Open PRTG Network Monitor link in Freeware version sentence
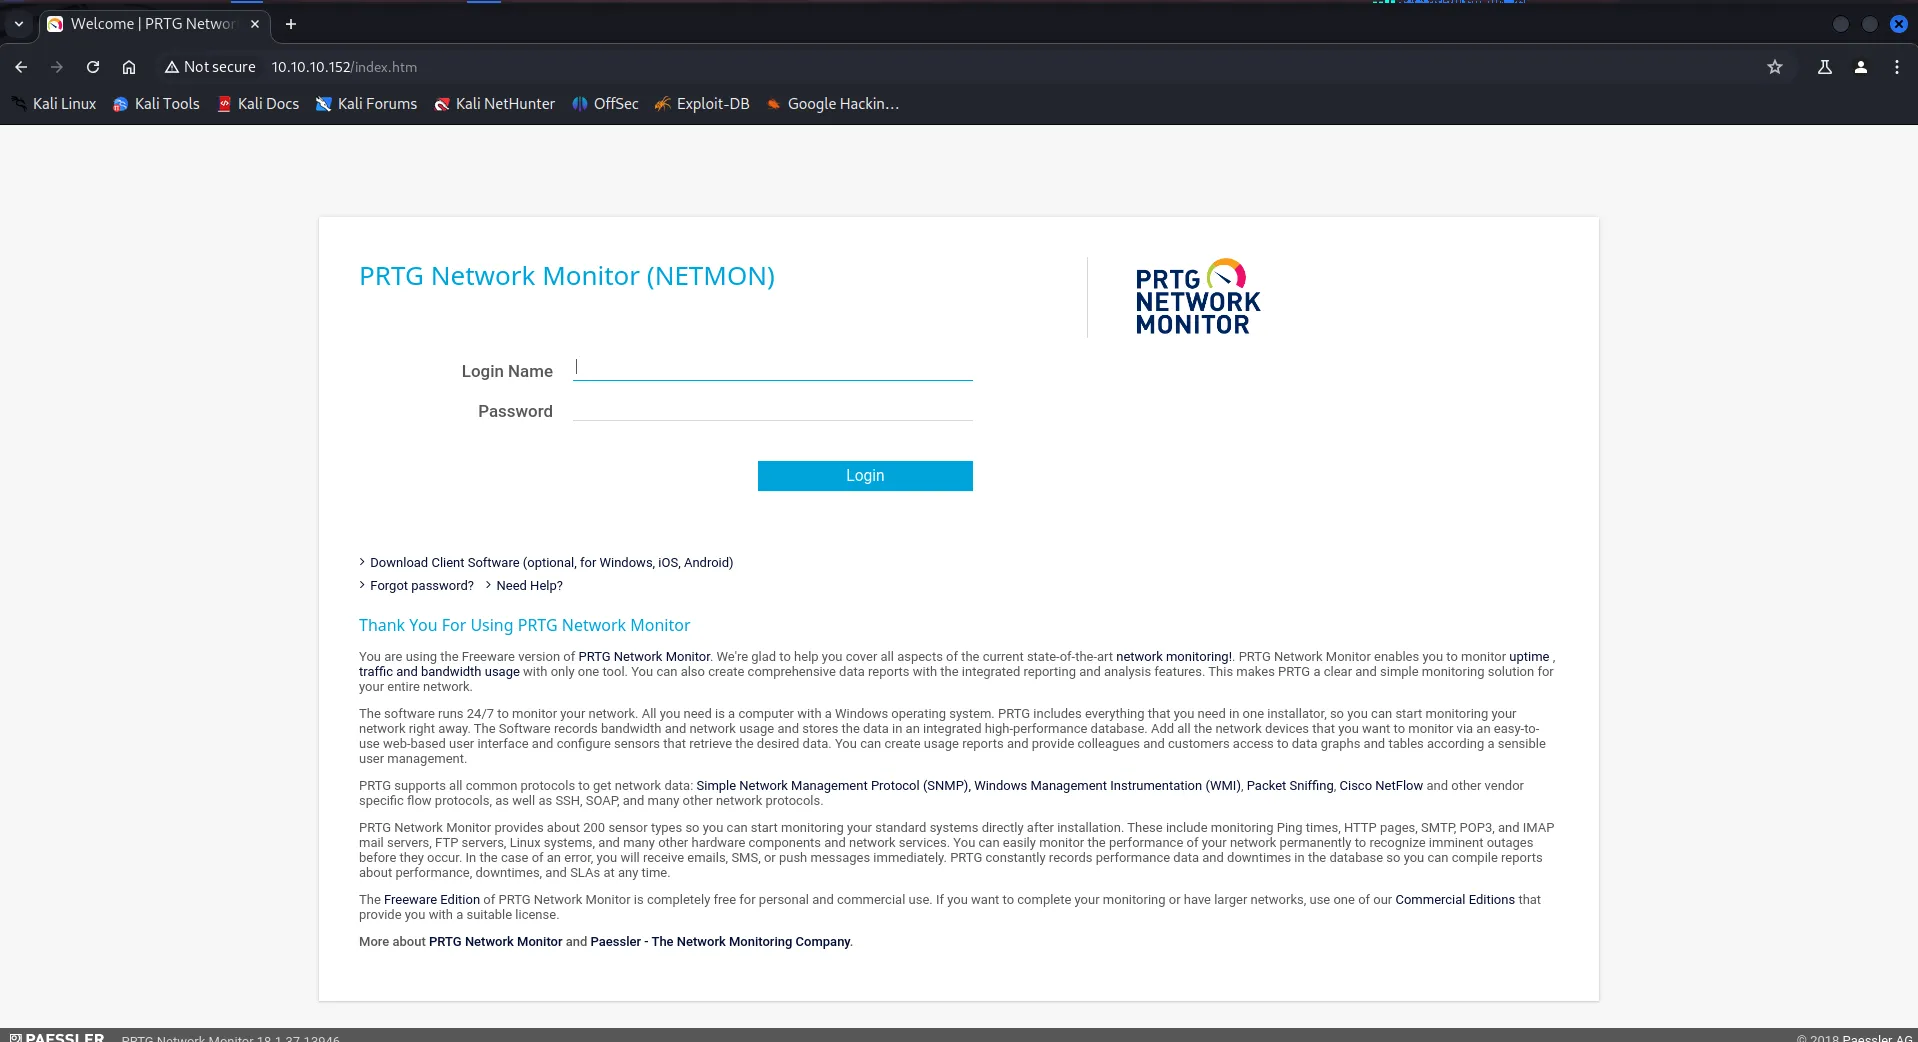The width and height of the screenshot is (1918, 1042). point(644,657)
